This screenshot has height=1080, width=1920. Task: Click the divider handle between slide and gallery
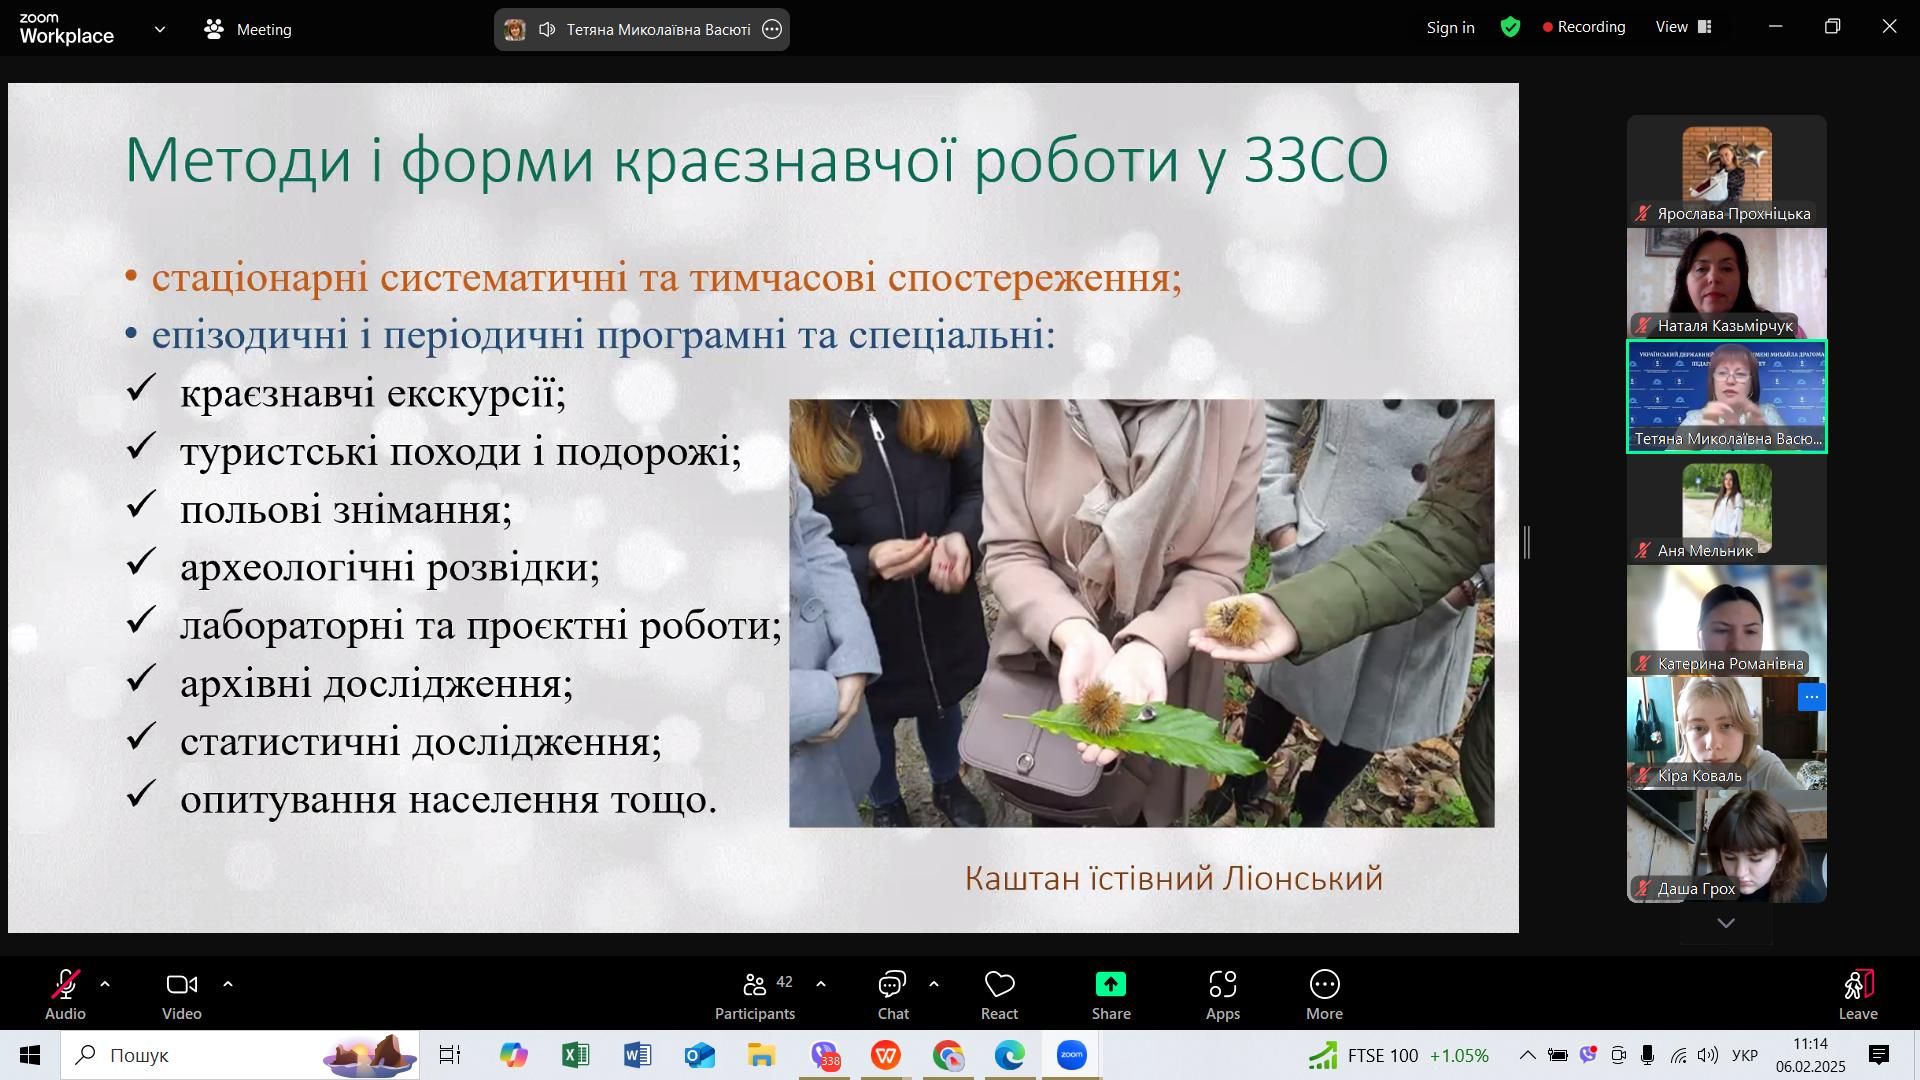pos(1527,543)
